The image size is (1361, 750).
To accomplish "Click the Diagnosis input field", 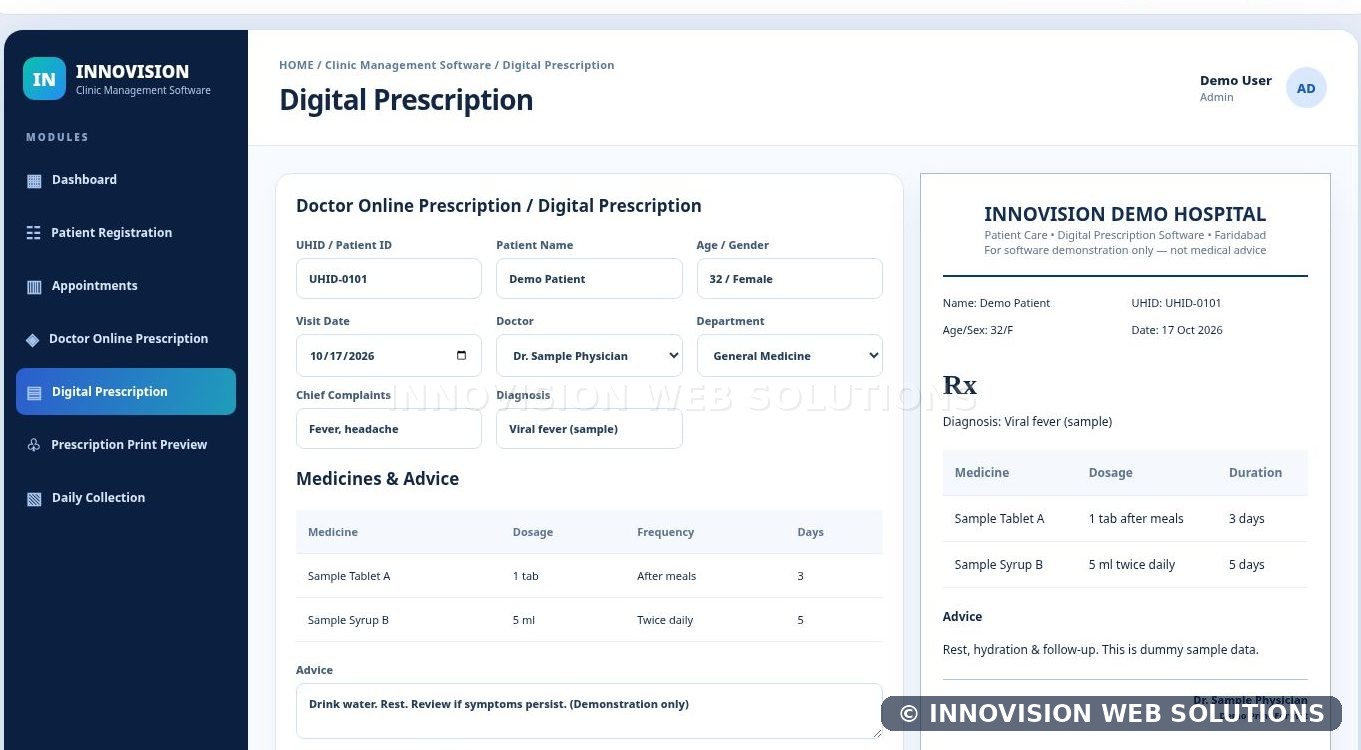I will point(589,429).
